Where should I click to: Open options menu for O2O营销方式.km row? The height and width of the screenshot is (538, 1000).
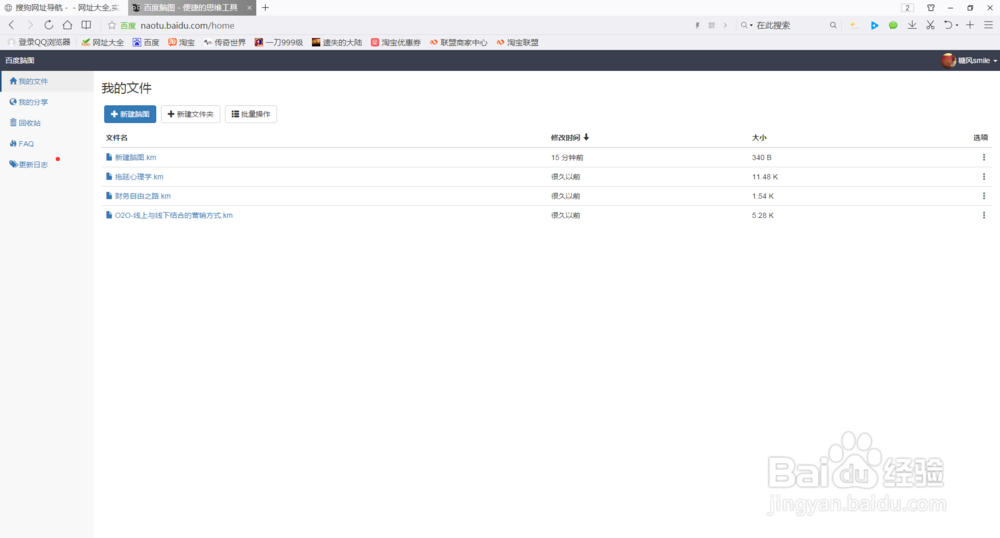point(983,215)
